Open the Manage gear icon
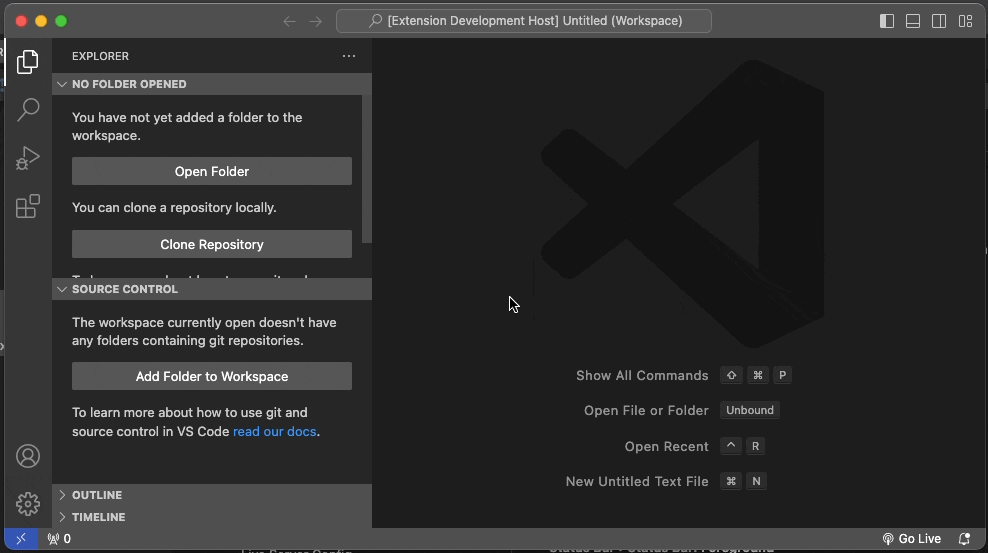The width and height of the screenshot is (988, 553). 28,504
